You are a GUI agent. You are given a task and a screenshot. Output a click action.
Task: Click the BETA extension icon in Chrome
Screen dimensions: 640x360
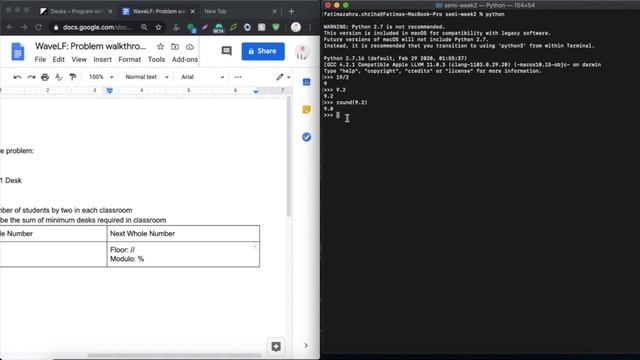pyautogui.click(x=219, y=28)
